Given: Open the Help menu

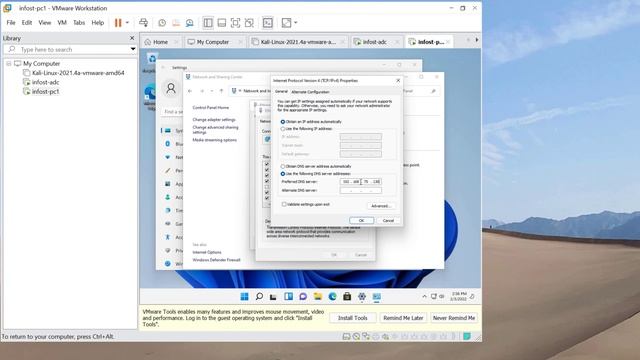Looking at the screenshot, I should click(98, 23).
